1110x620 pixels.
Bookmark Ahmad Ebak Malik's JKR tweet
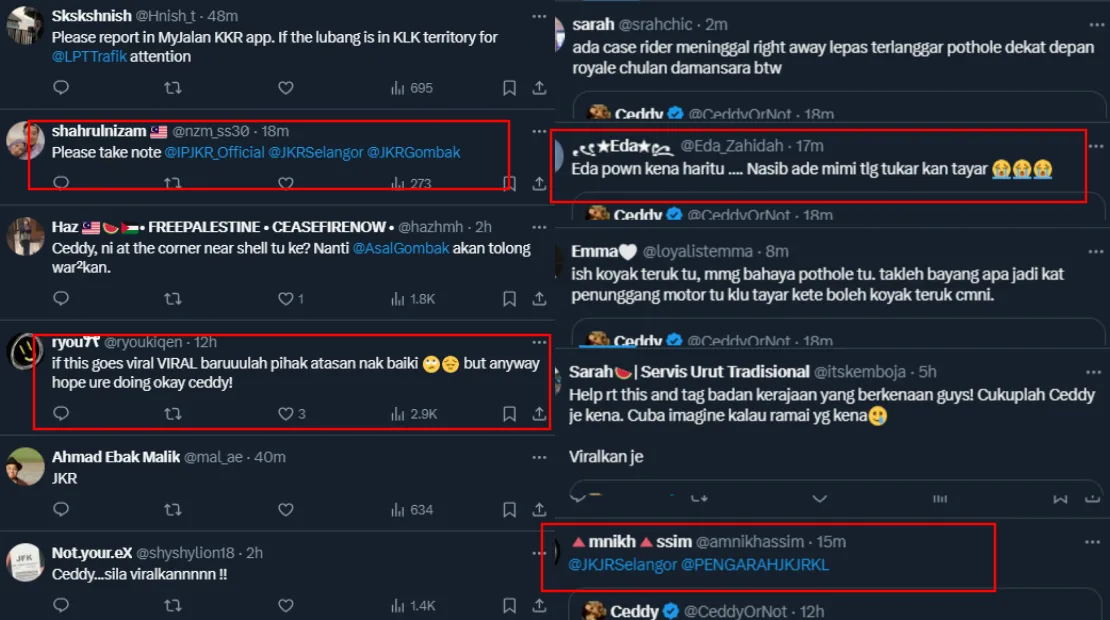[509, 509]
